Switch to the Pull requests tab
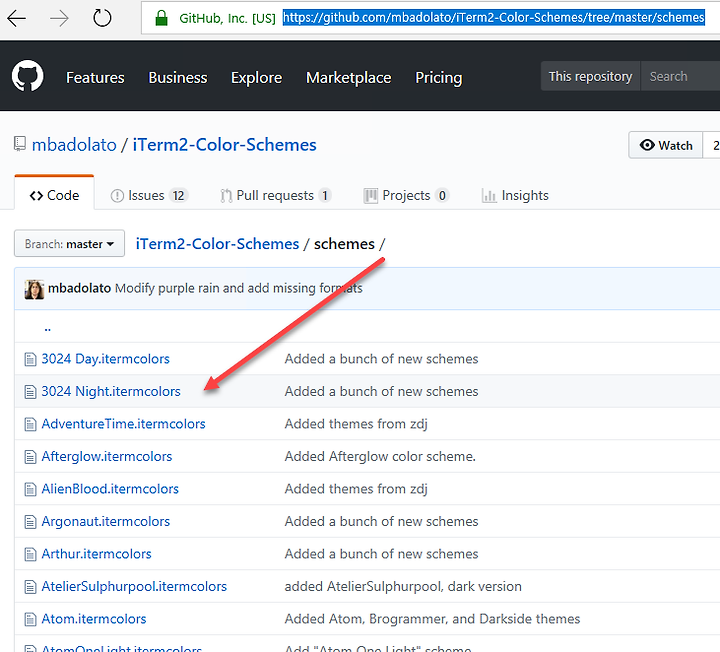The height and width of the screenshot is (652, 720). pyautogui.click(x=276, y=196)
